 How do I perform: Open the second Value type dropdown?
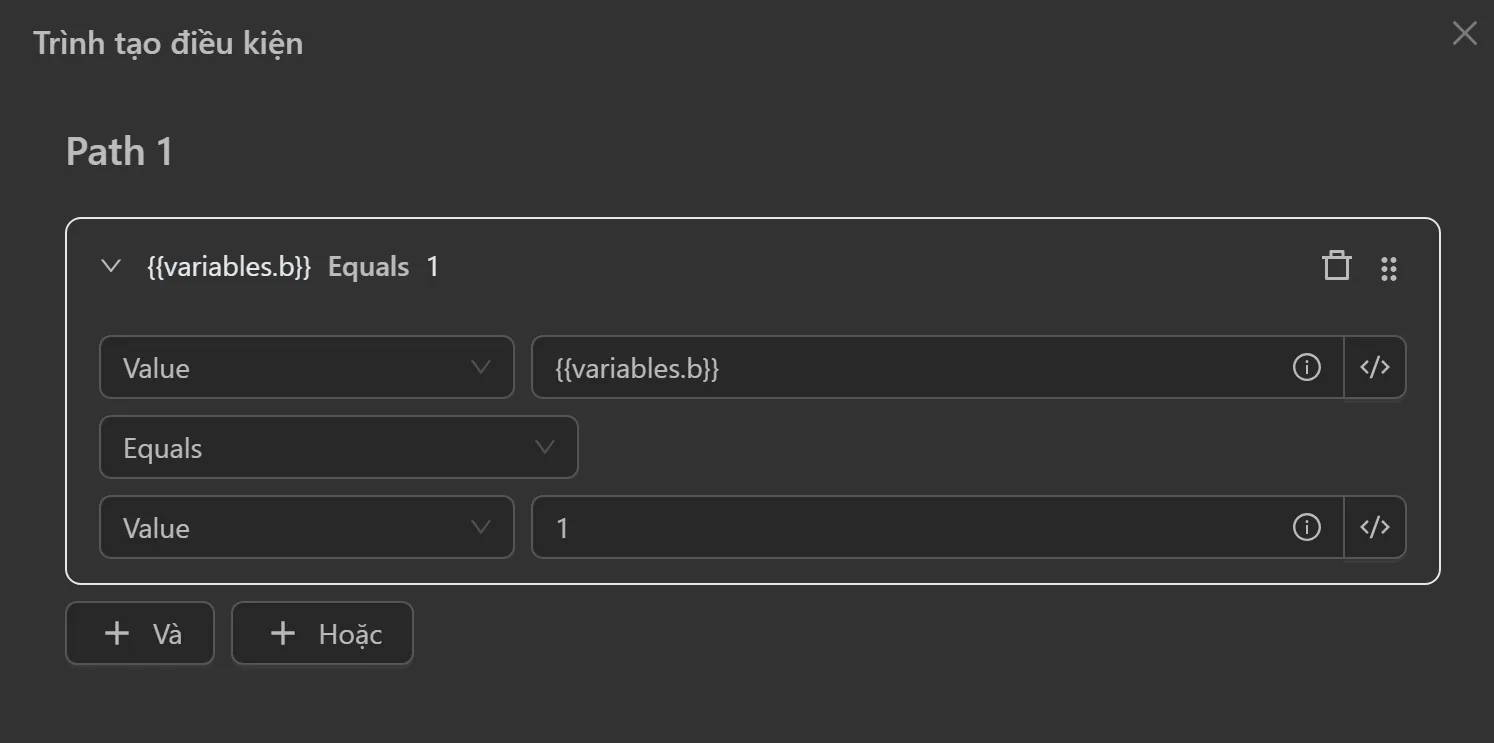(306, 527)
